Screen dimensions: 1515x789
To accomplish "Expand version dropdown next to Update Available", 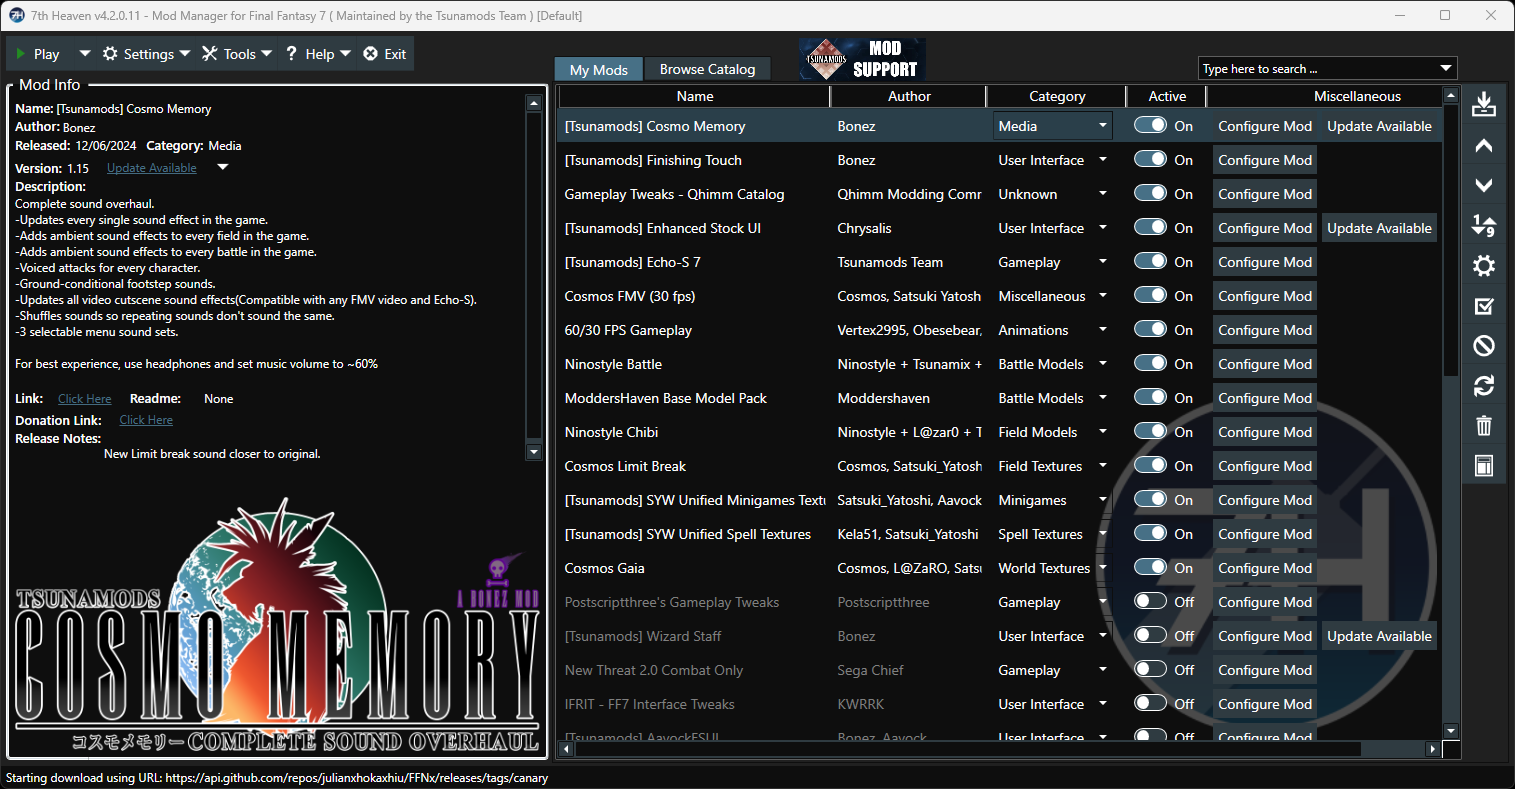I will [x=223, y=167].
